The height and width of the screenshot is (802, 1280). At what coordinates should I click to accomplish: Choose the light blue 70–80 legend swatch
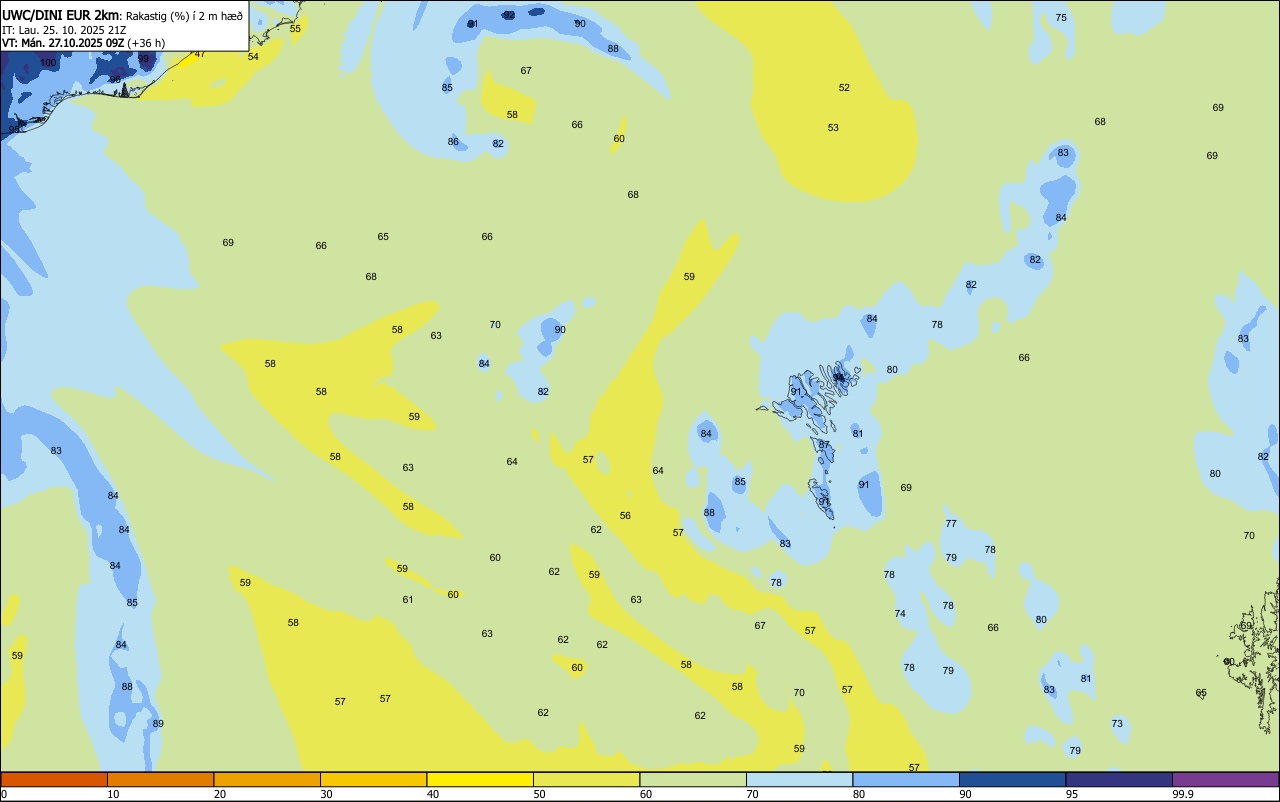point(799,779)
